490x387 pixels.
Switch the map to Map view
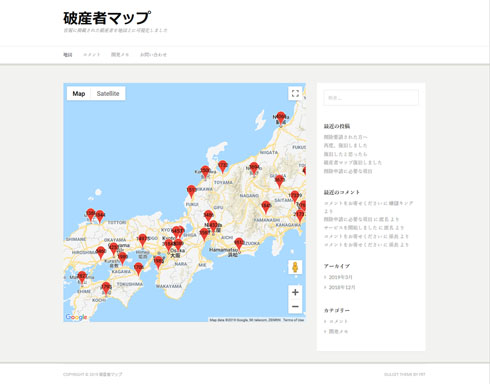[x=79, y=93]
